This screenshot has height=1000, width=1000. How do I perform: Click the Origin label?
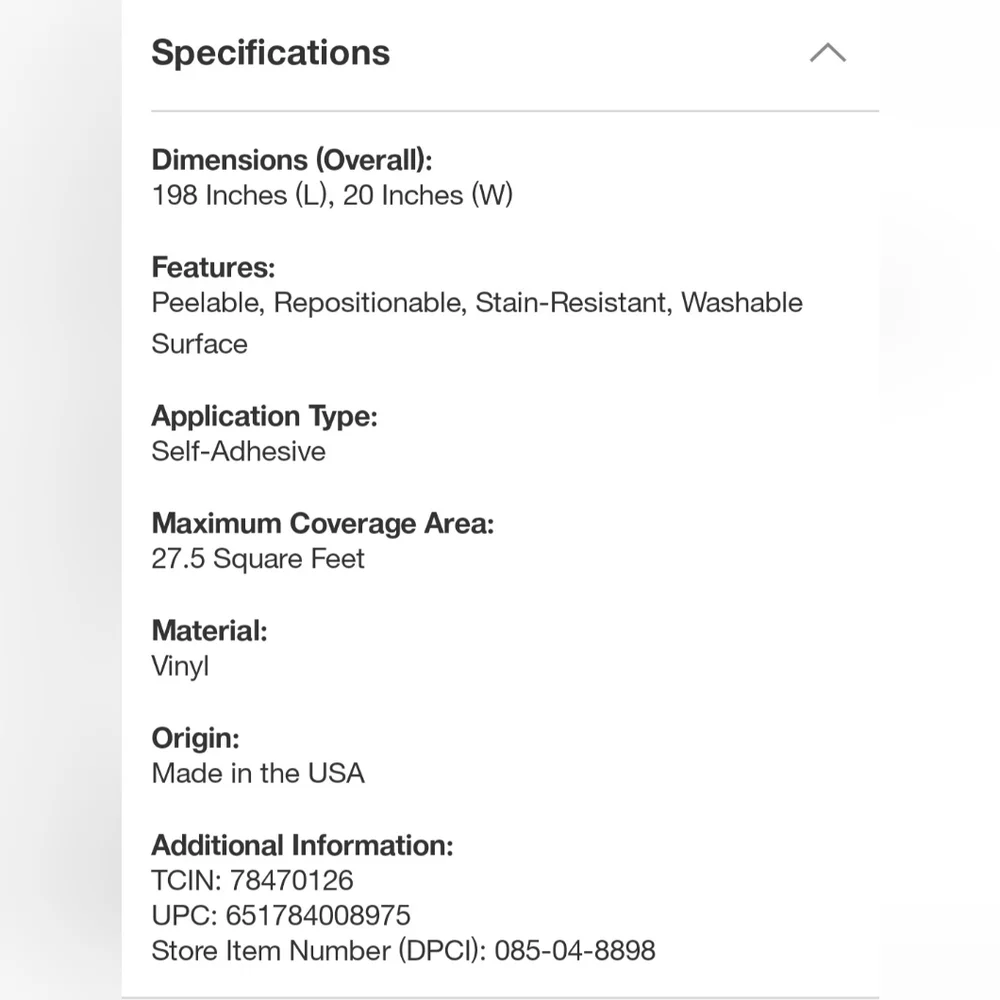point(195,738)
